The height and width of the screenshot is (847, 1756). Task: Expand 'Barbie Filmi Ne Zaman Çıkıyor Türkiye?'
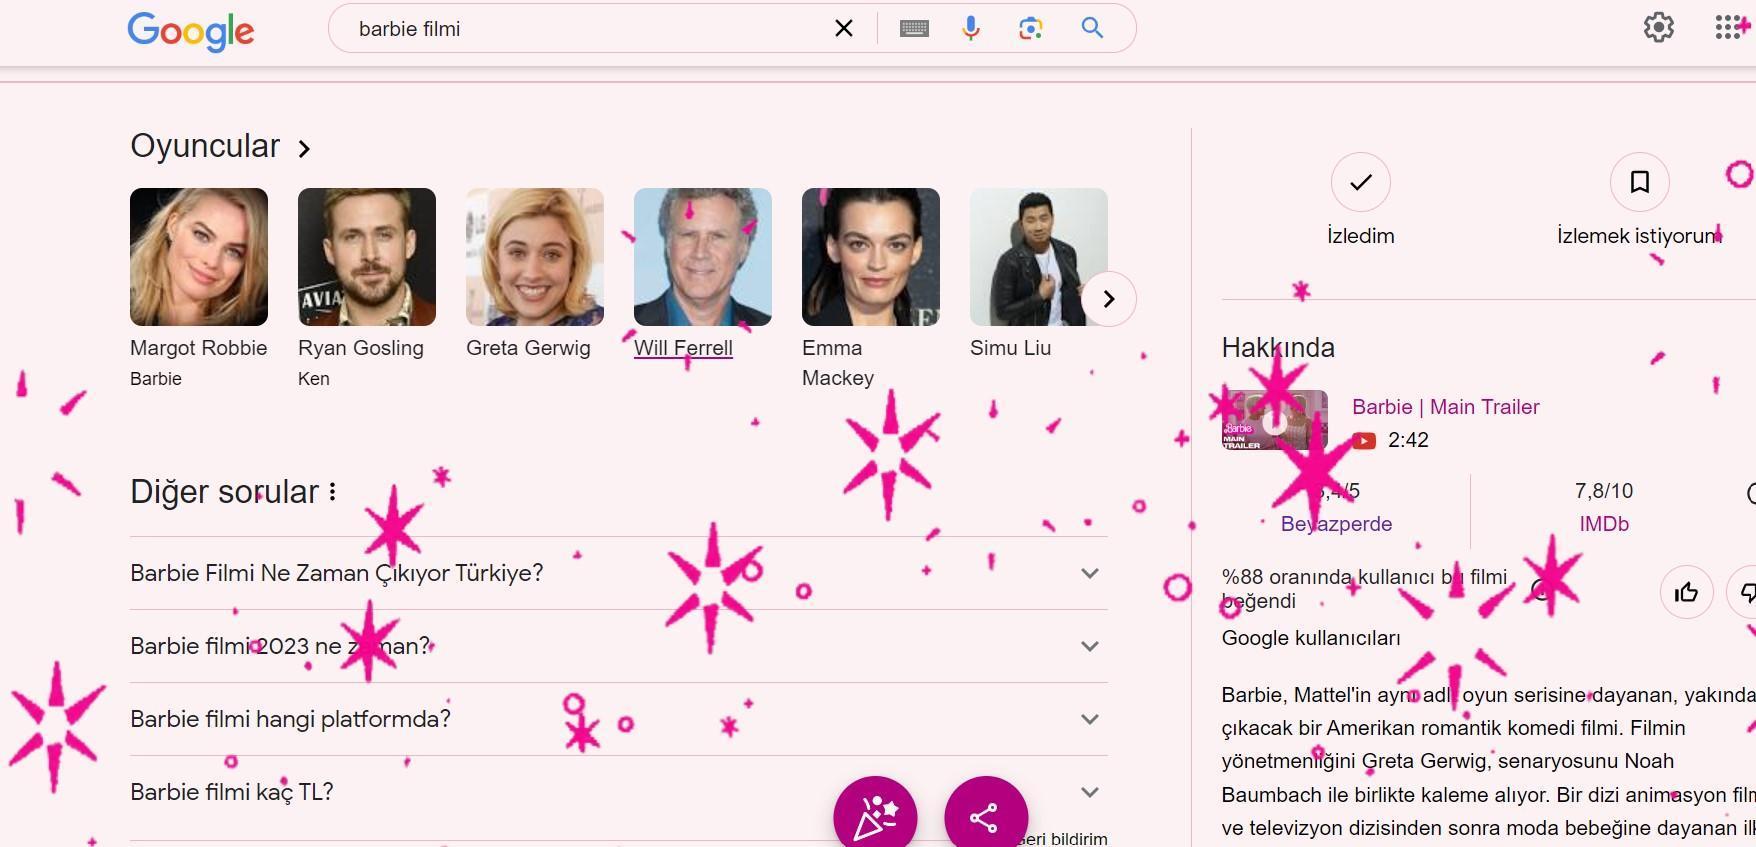coord(619,573)
